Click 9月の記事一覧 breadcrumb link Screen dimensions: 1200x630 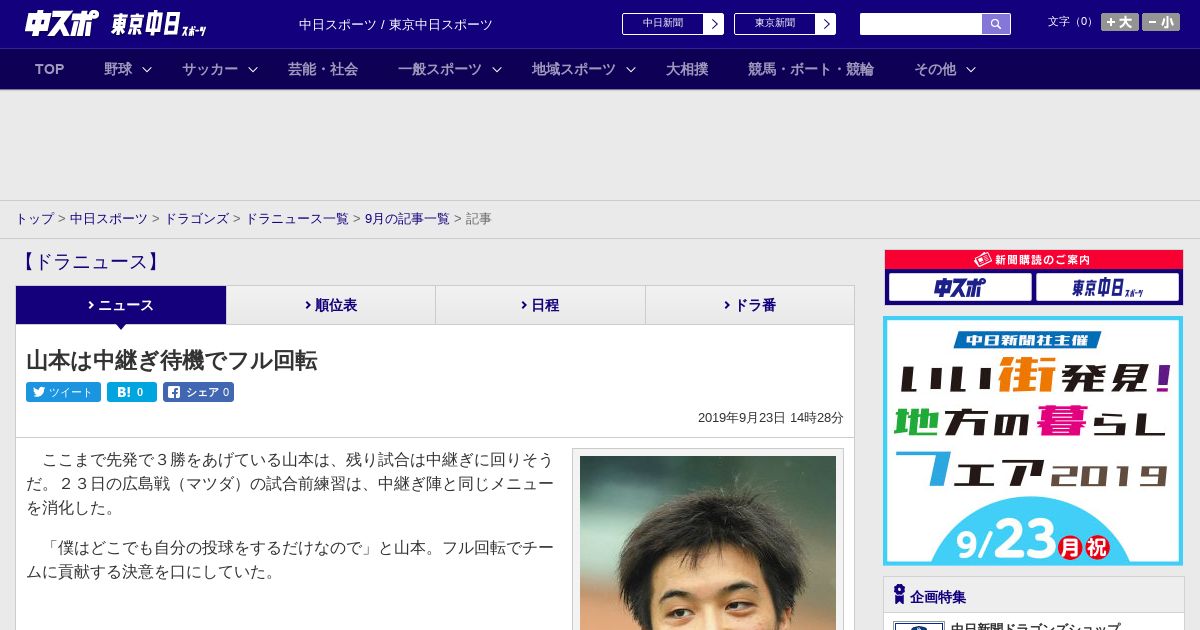point(407,218)
